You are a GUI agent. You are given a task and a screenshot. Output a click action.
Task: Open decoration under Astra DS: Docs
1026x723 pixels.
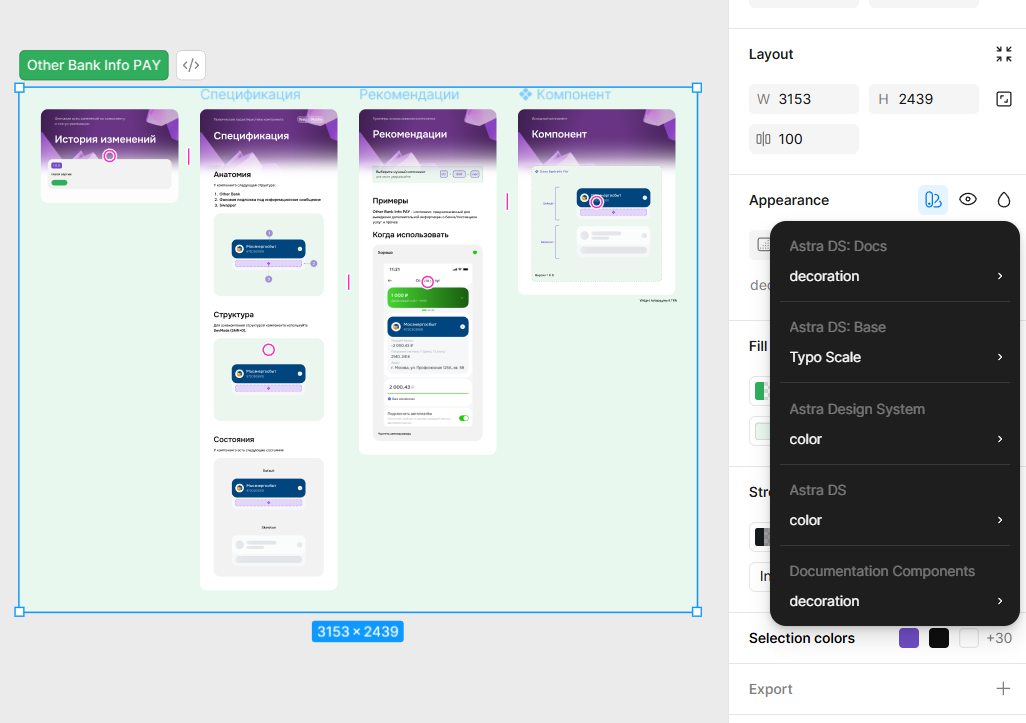click(895, 276)
